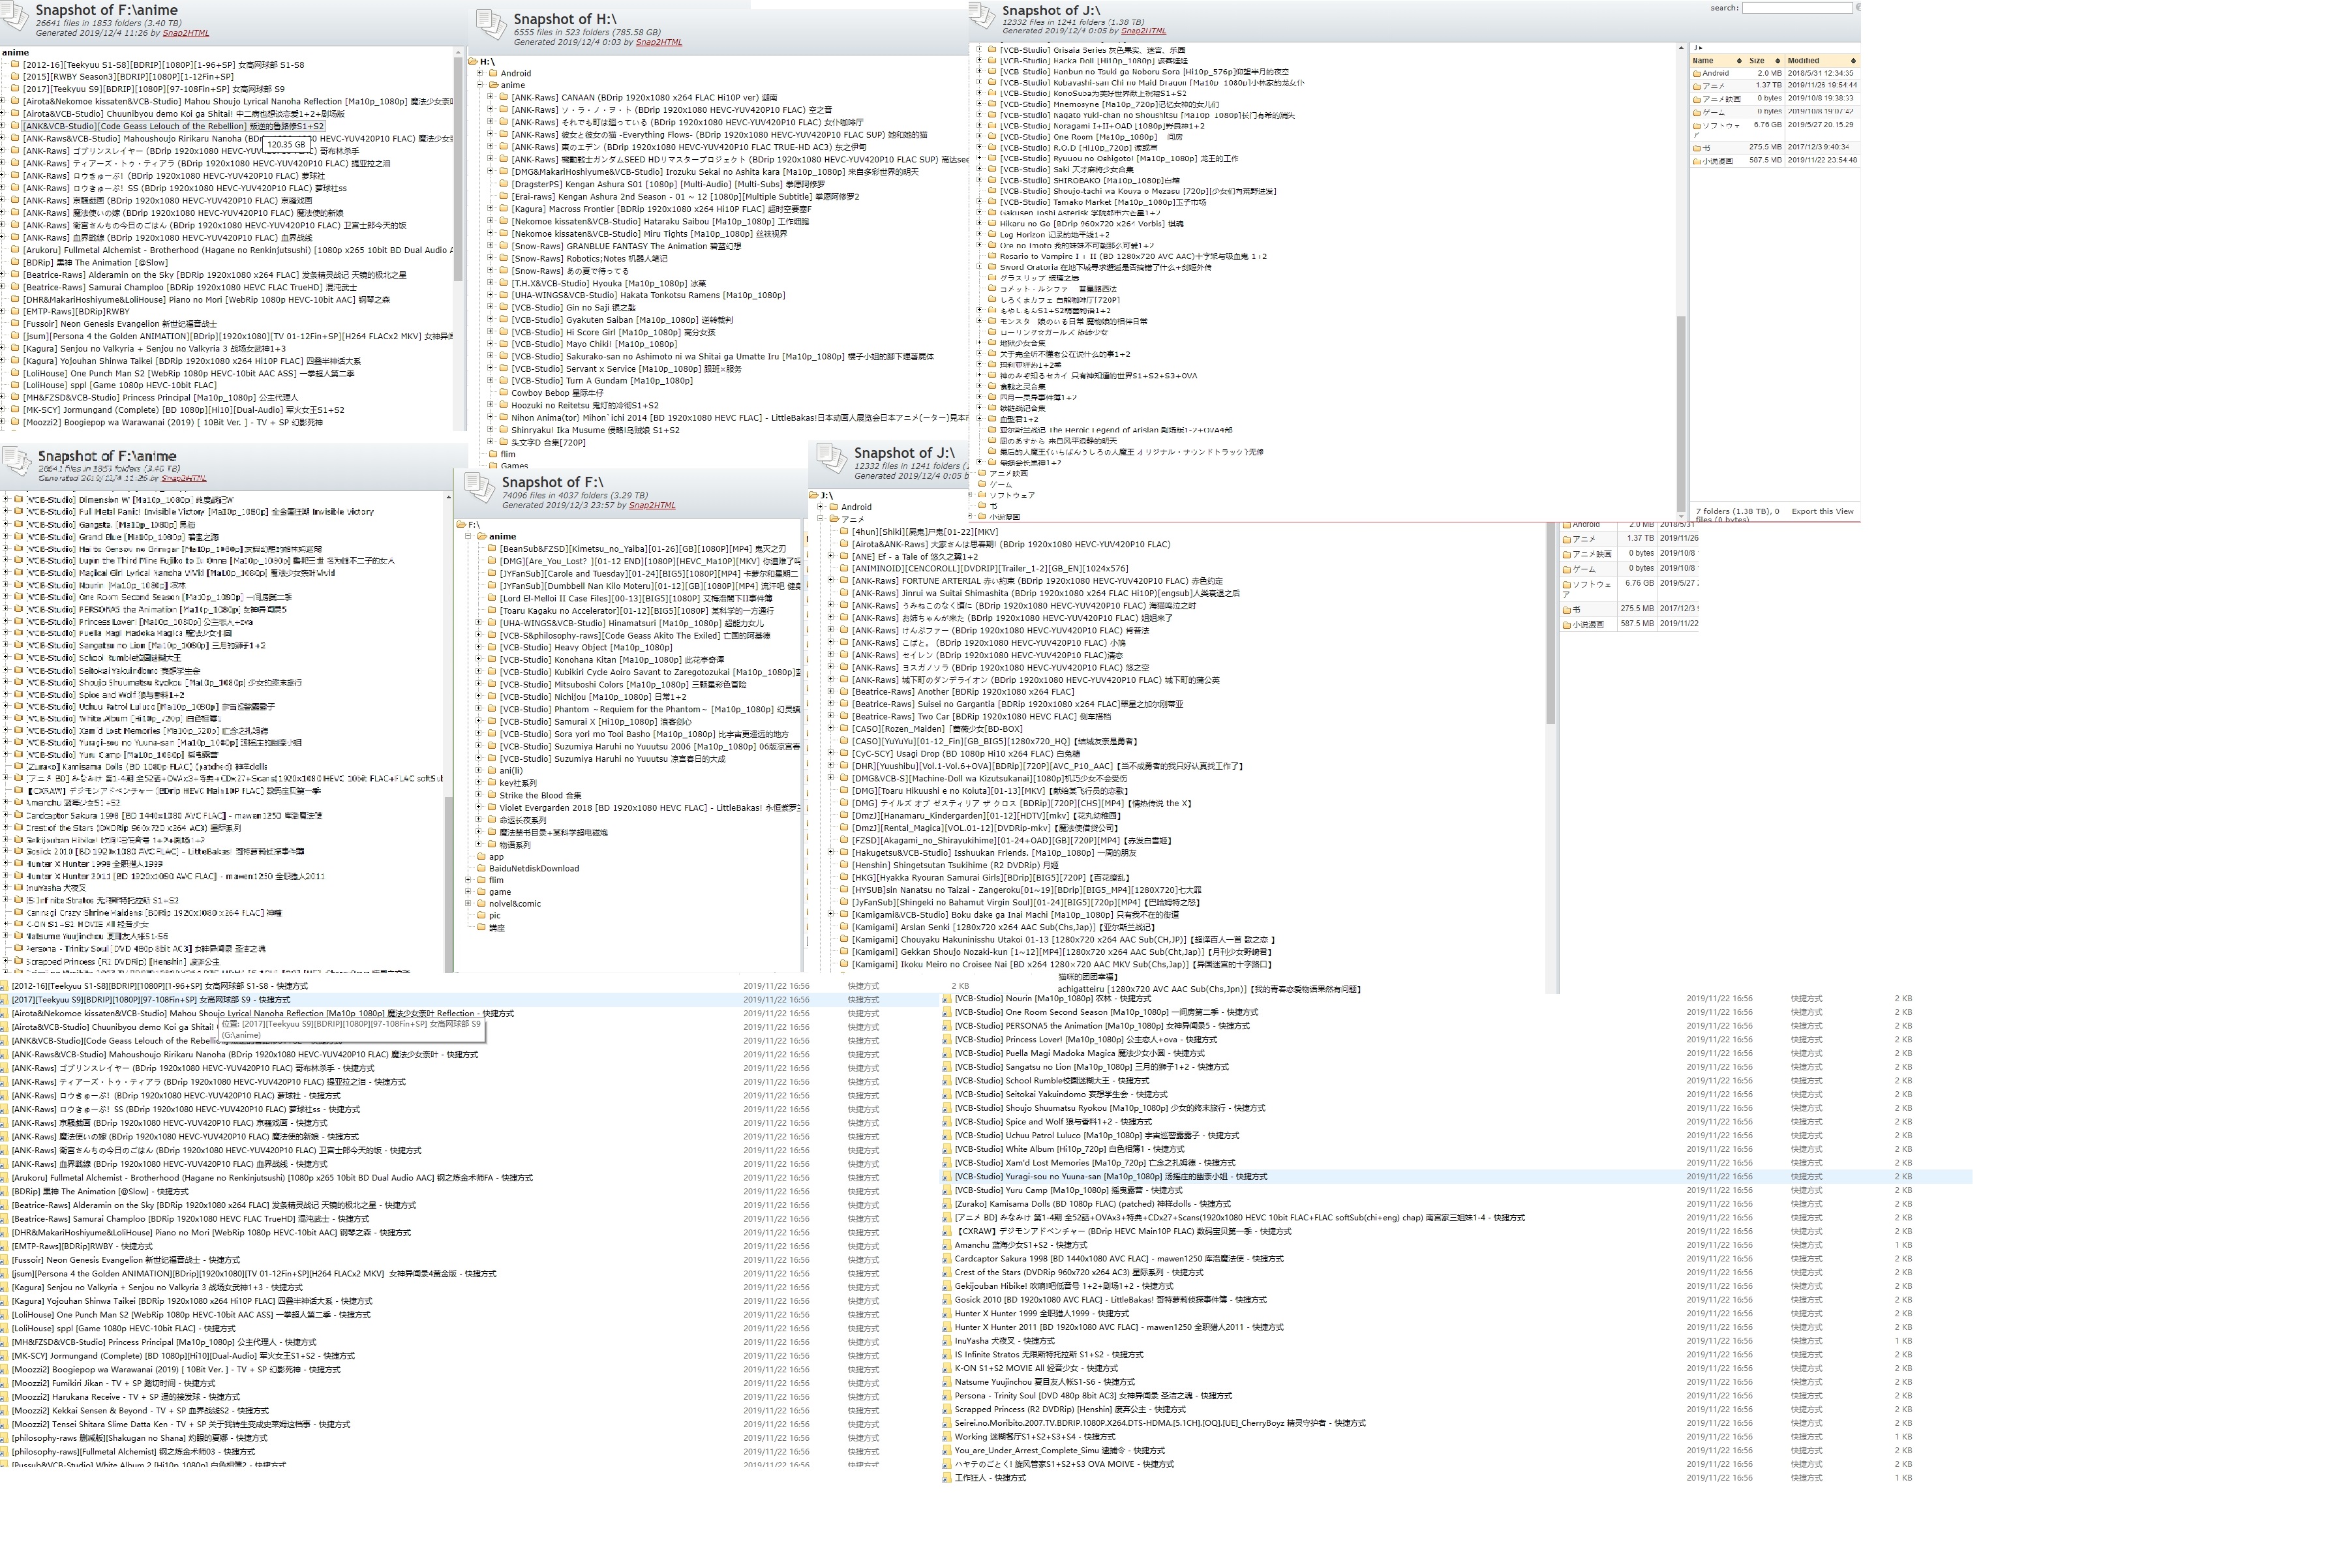Expand nolvel&comic folder in F:\ tree
This screenshot has height=1568, width=2330.
pyautogui.click(x=468, y=903)
